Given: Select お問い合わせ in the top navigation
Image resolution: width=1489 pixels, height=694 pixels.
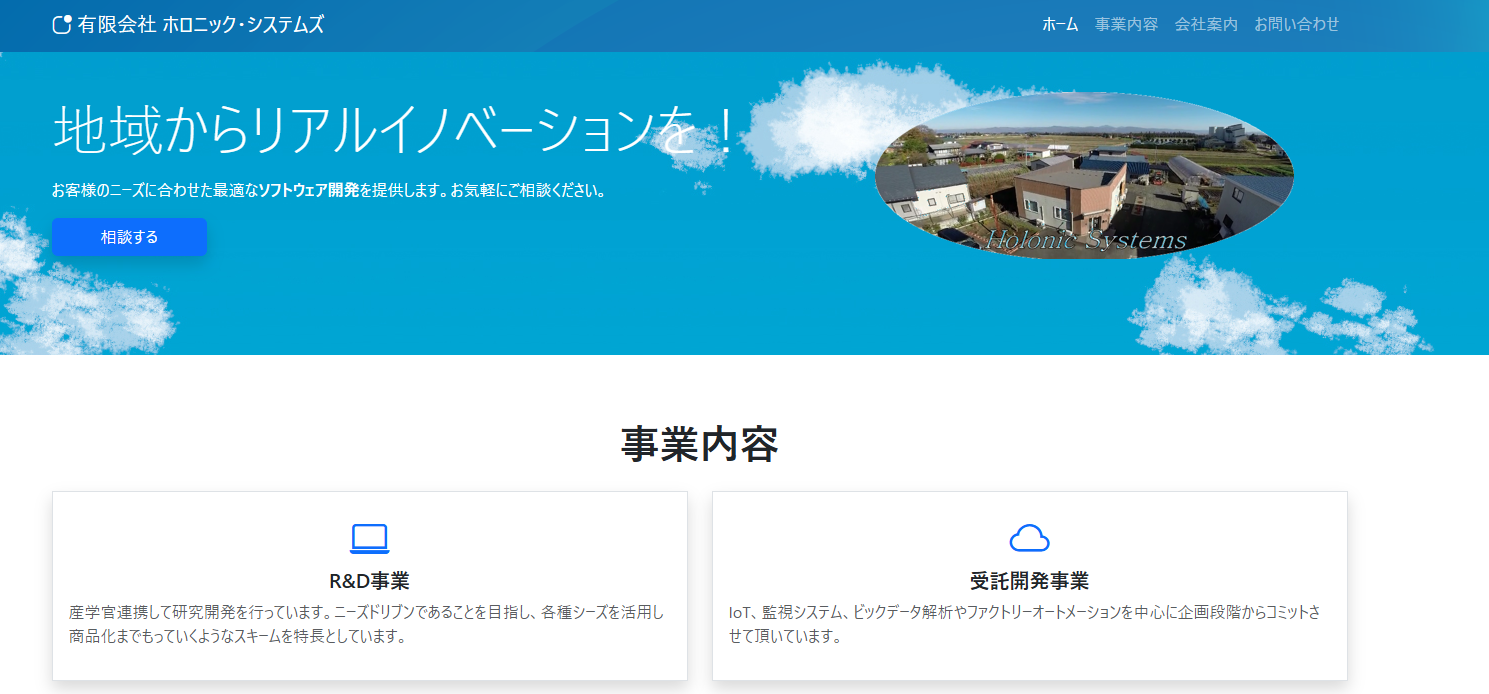Looking at the screenshot, I should 1296,24.
